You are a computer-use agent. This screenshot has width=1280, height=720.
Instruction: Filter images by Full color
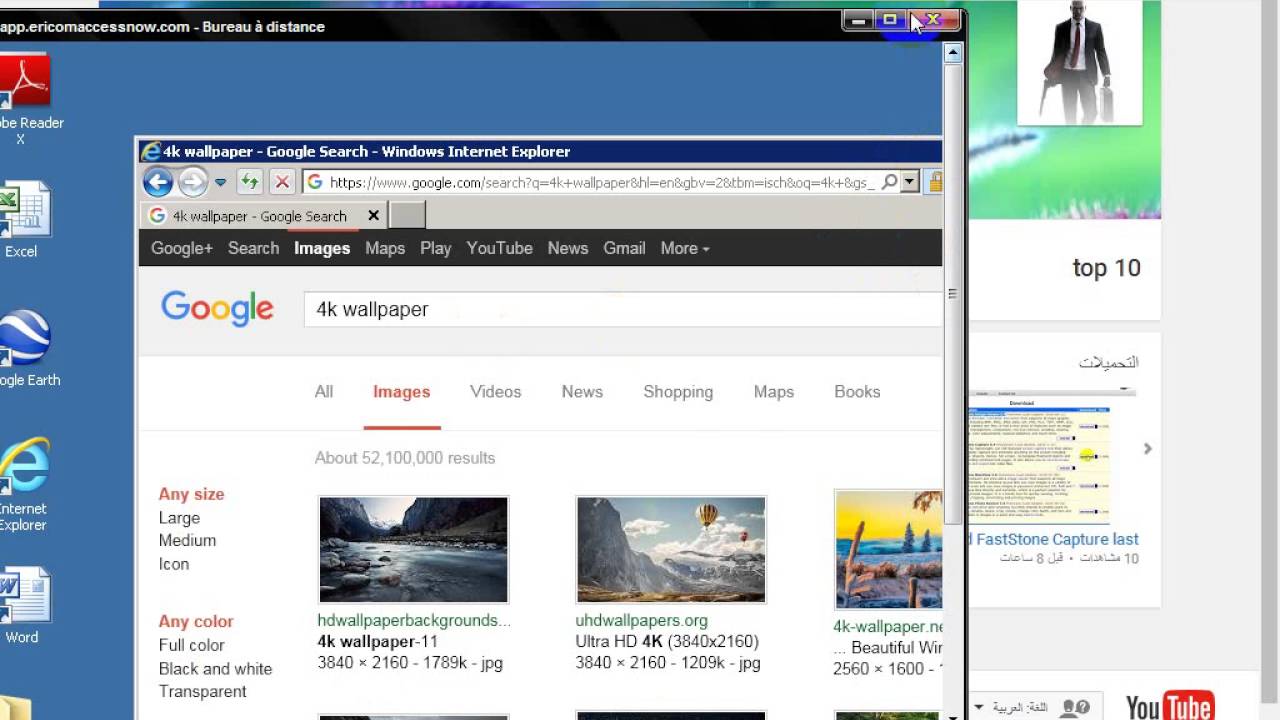[192, 645]
